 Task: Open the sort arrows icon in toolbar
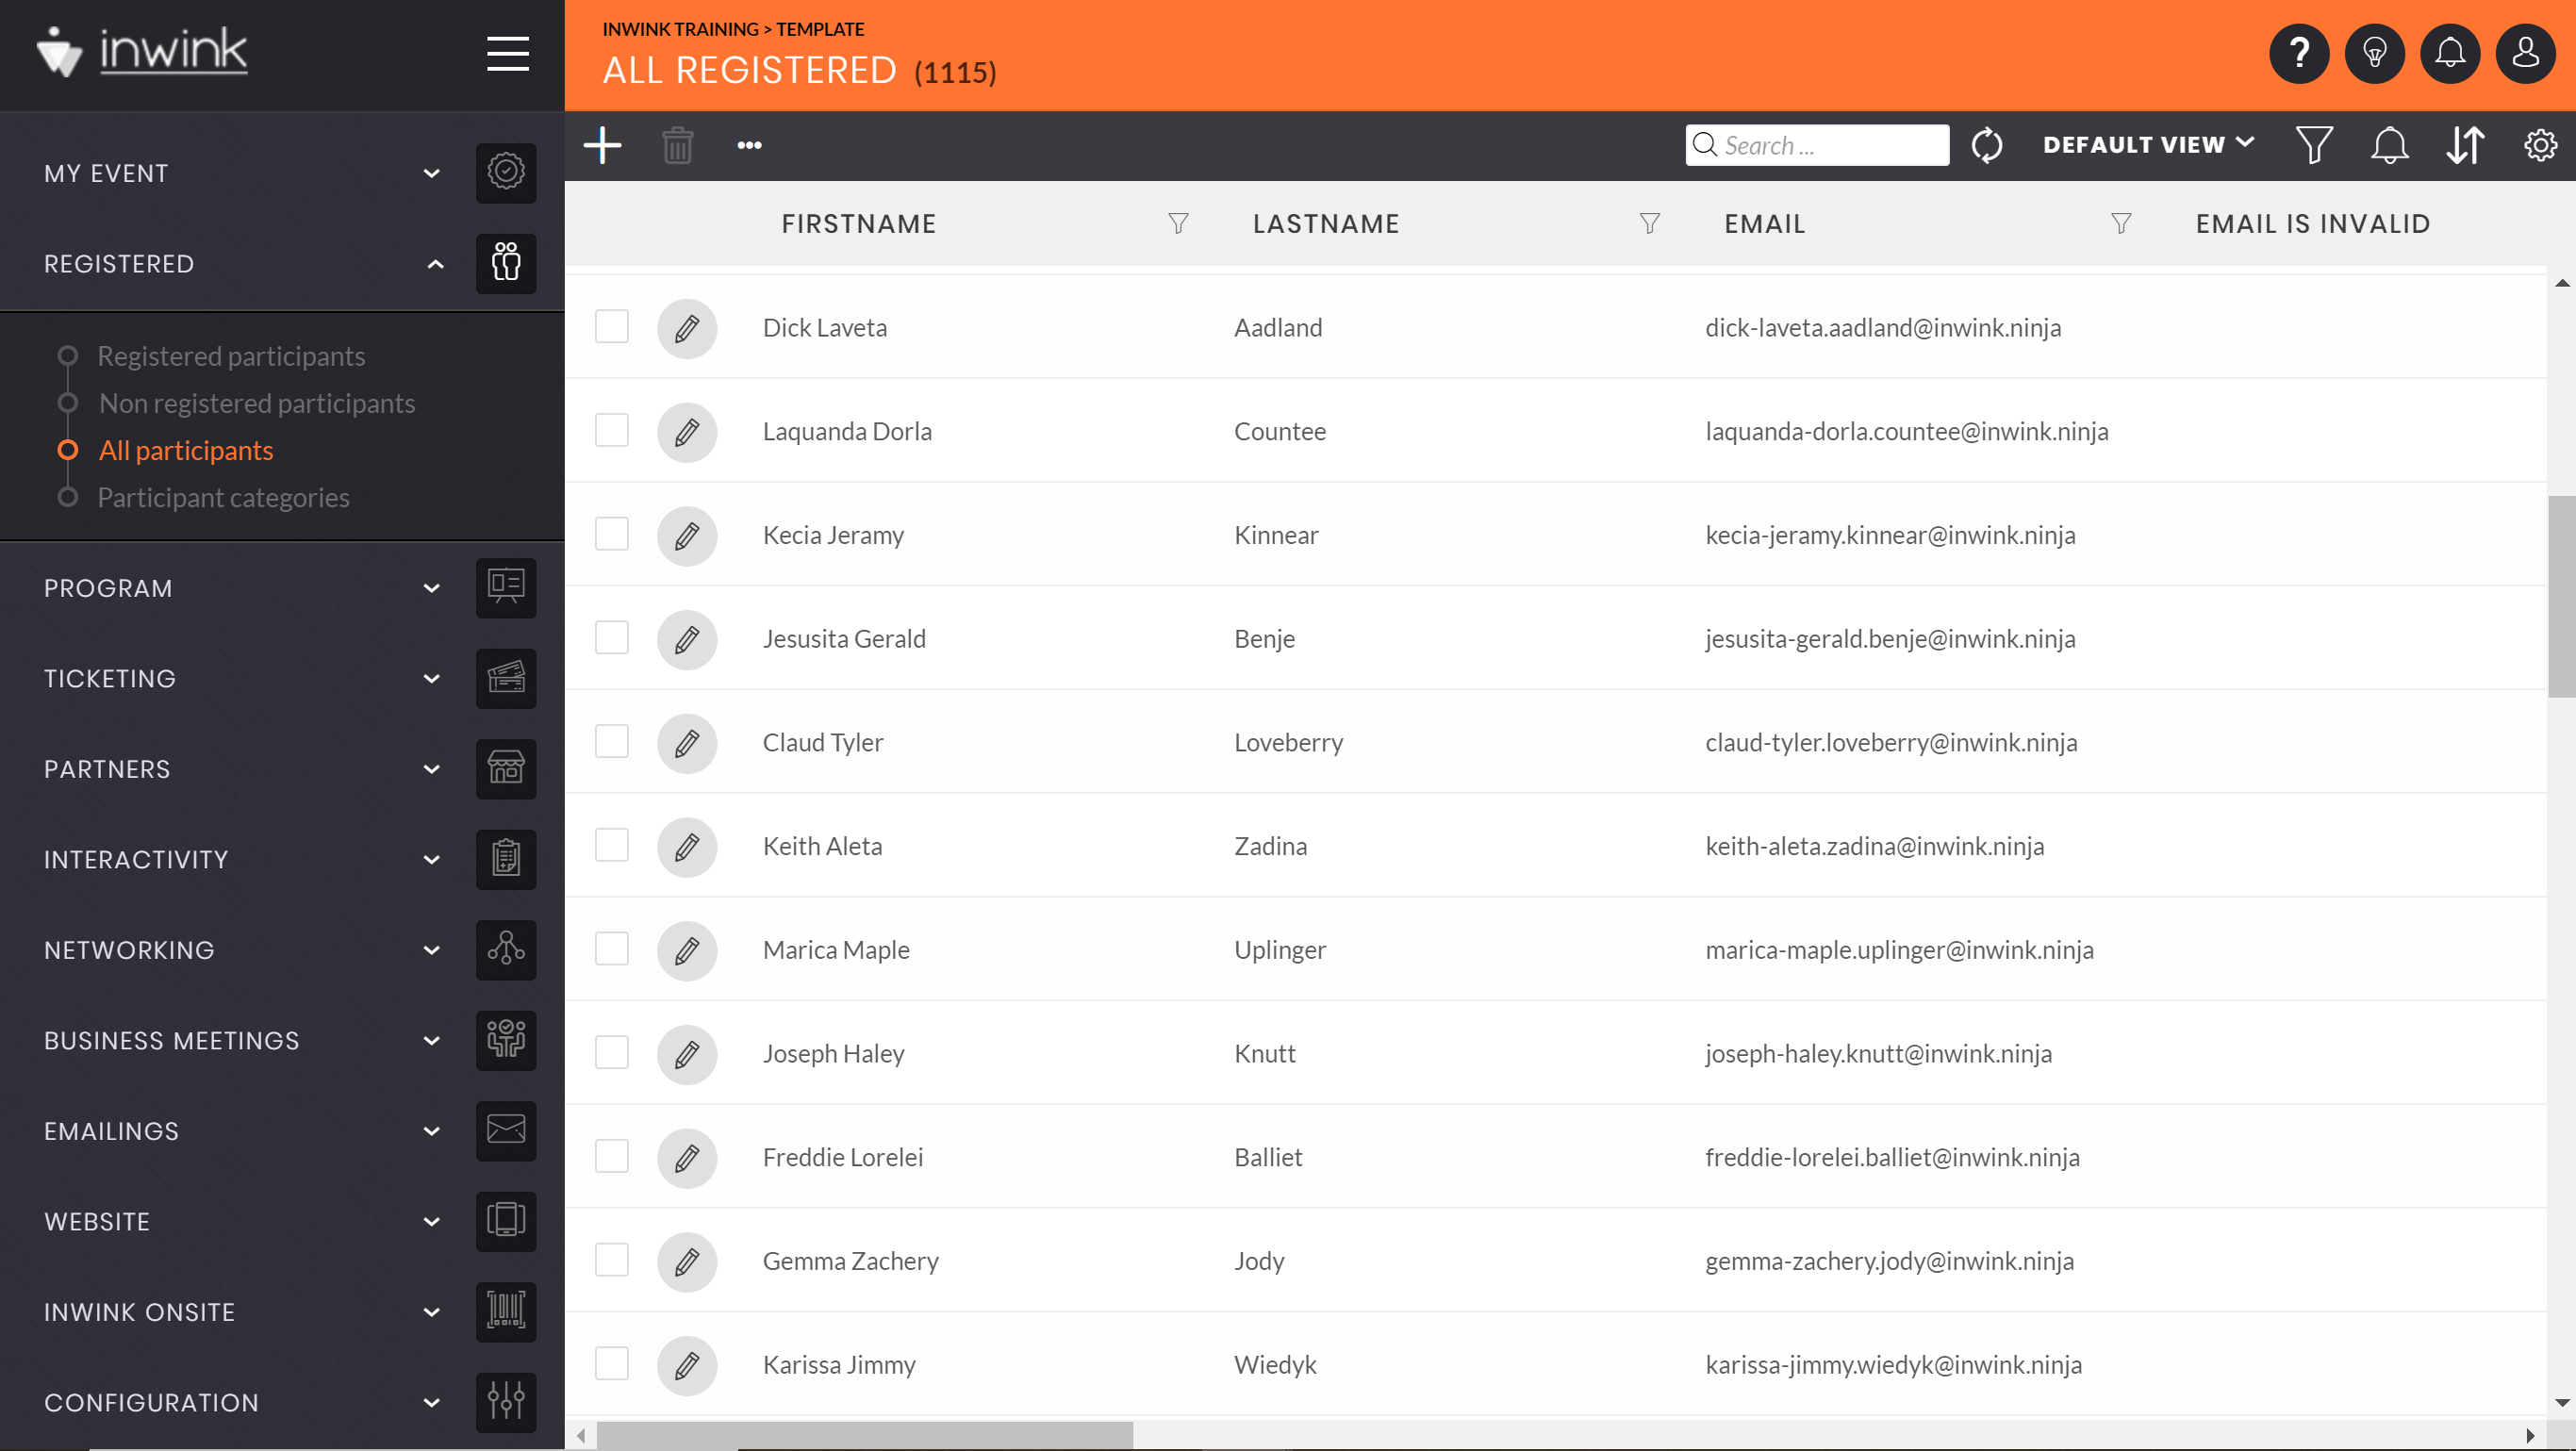pyautogui.click(x=2464, y=145)
